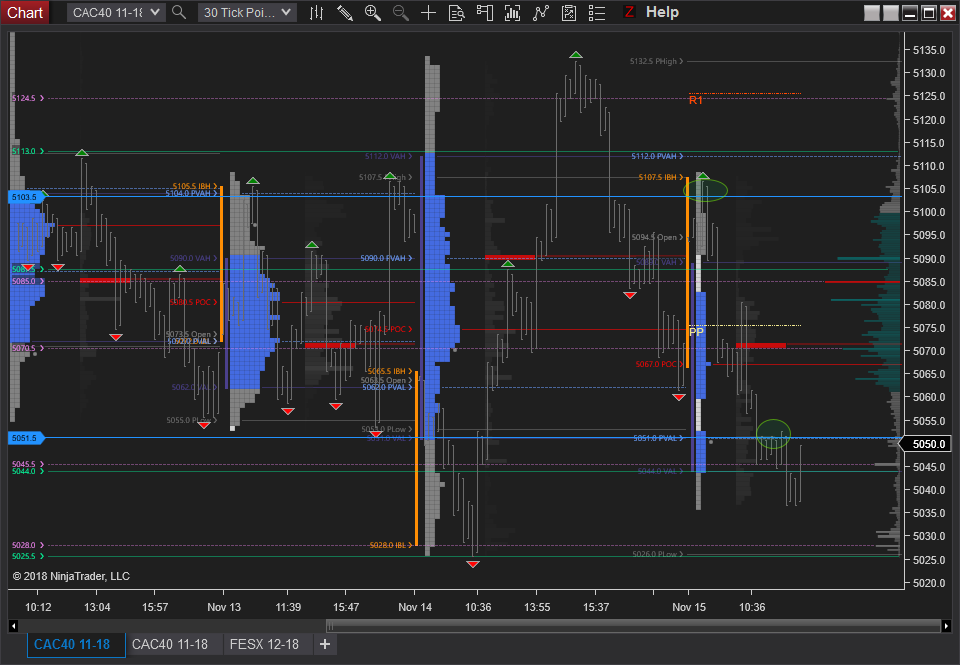Click the 5070.5 level label on left
The width and height of the screenshot is (960, 665).
click(x=28, y=348)
